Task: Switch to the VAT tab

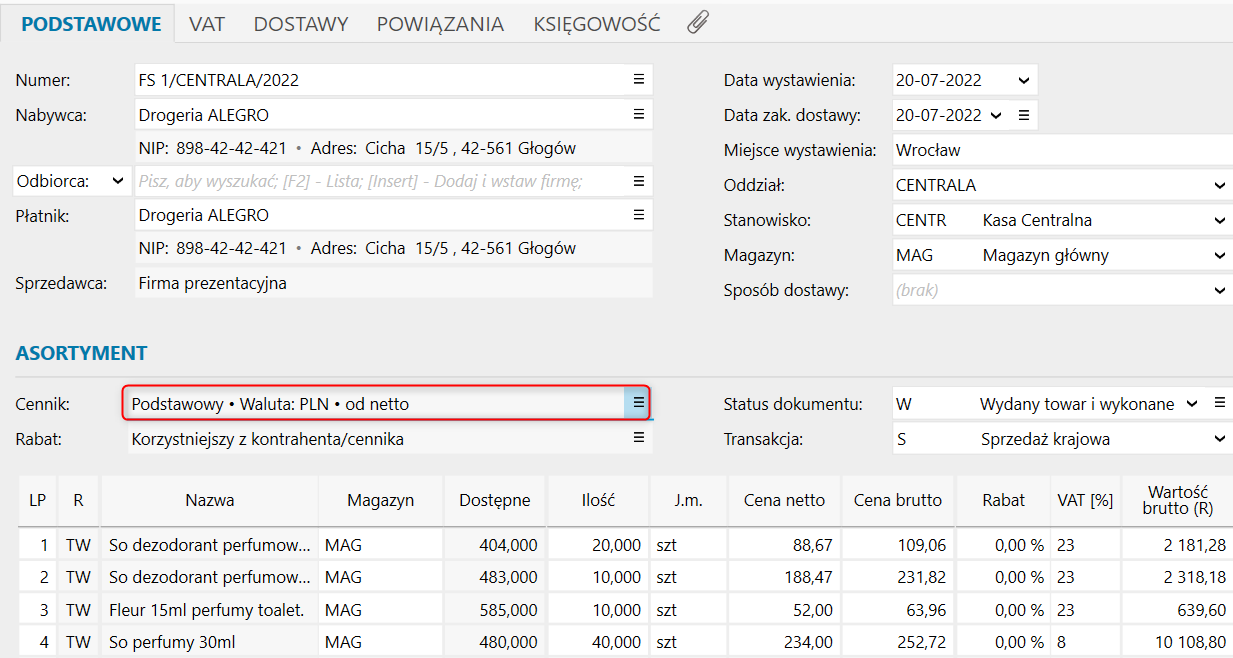Action: [x=207, y=24]
